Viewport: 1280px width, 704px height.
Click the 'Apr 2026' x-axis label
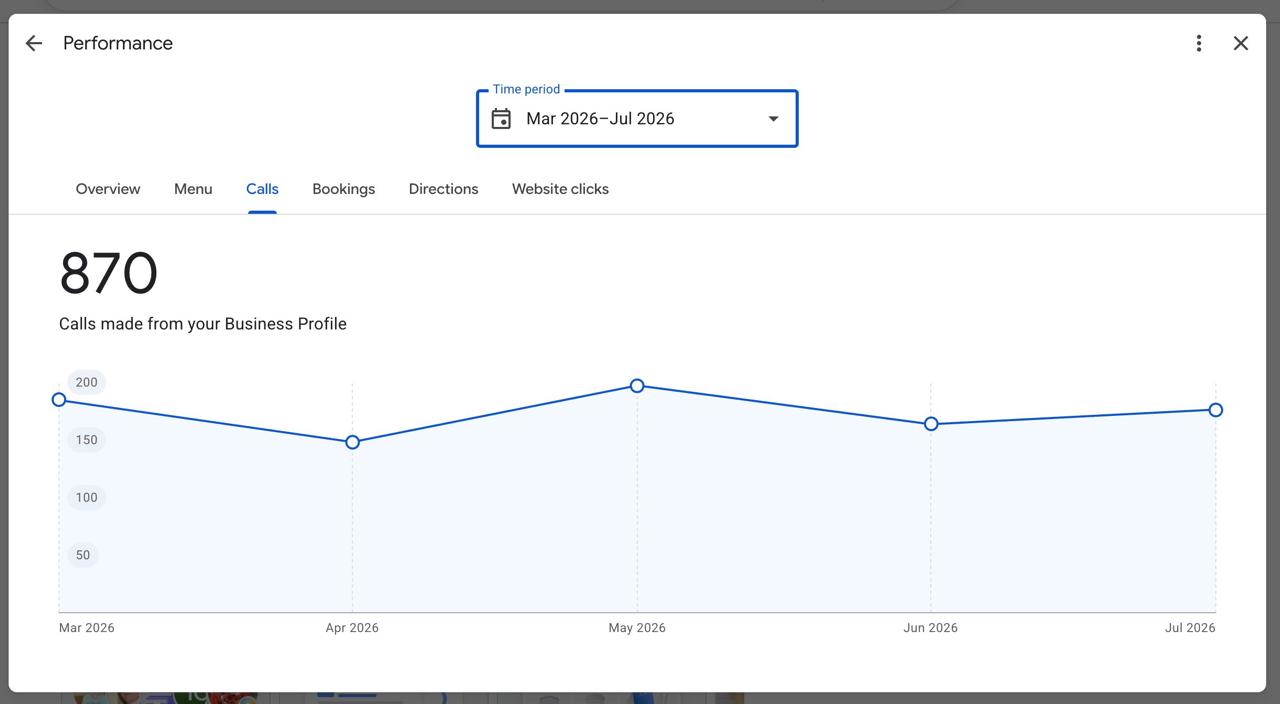(x=352, y=628)
